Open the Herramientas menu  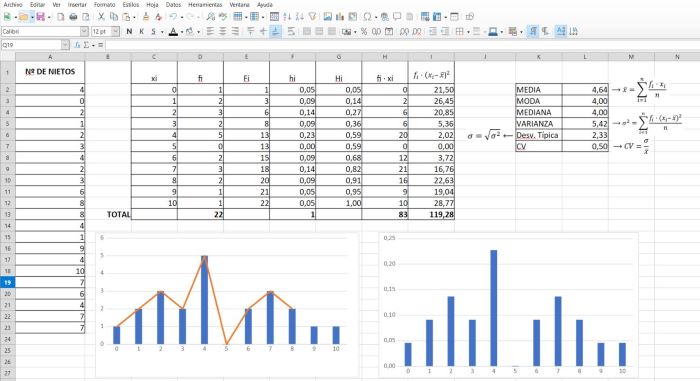(x=205, y=5)
